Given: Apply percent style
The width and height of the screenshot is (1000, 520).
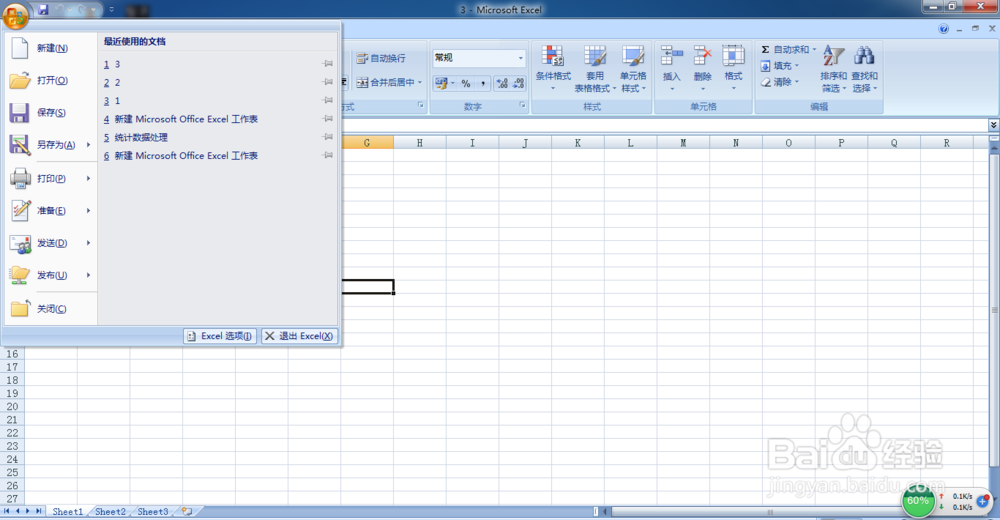Looking at the screenshot, I should tap(466, 83).
